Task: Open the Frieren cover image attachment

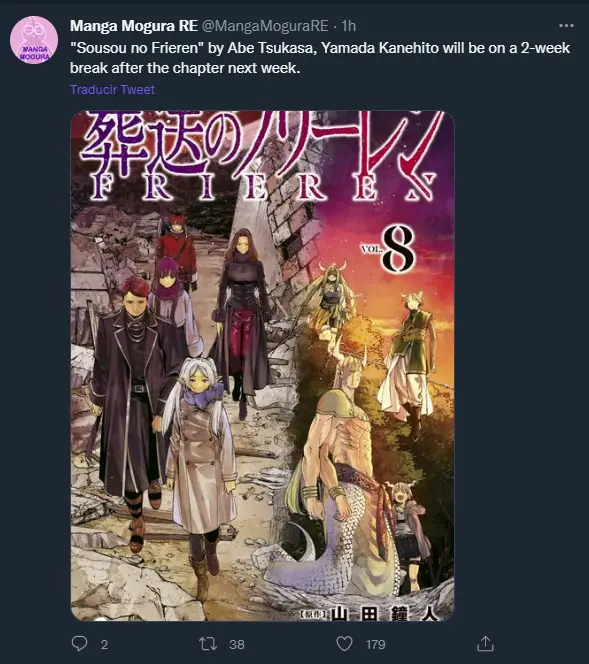Action: tap(262, 366)
